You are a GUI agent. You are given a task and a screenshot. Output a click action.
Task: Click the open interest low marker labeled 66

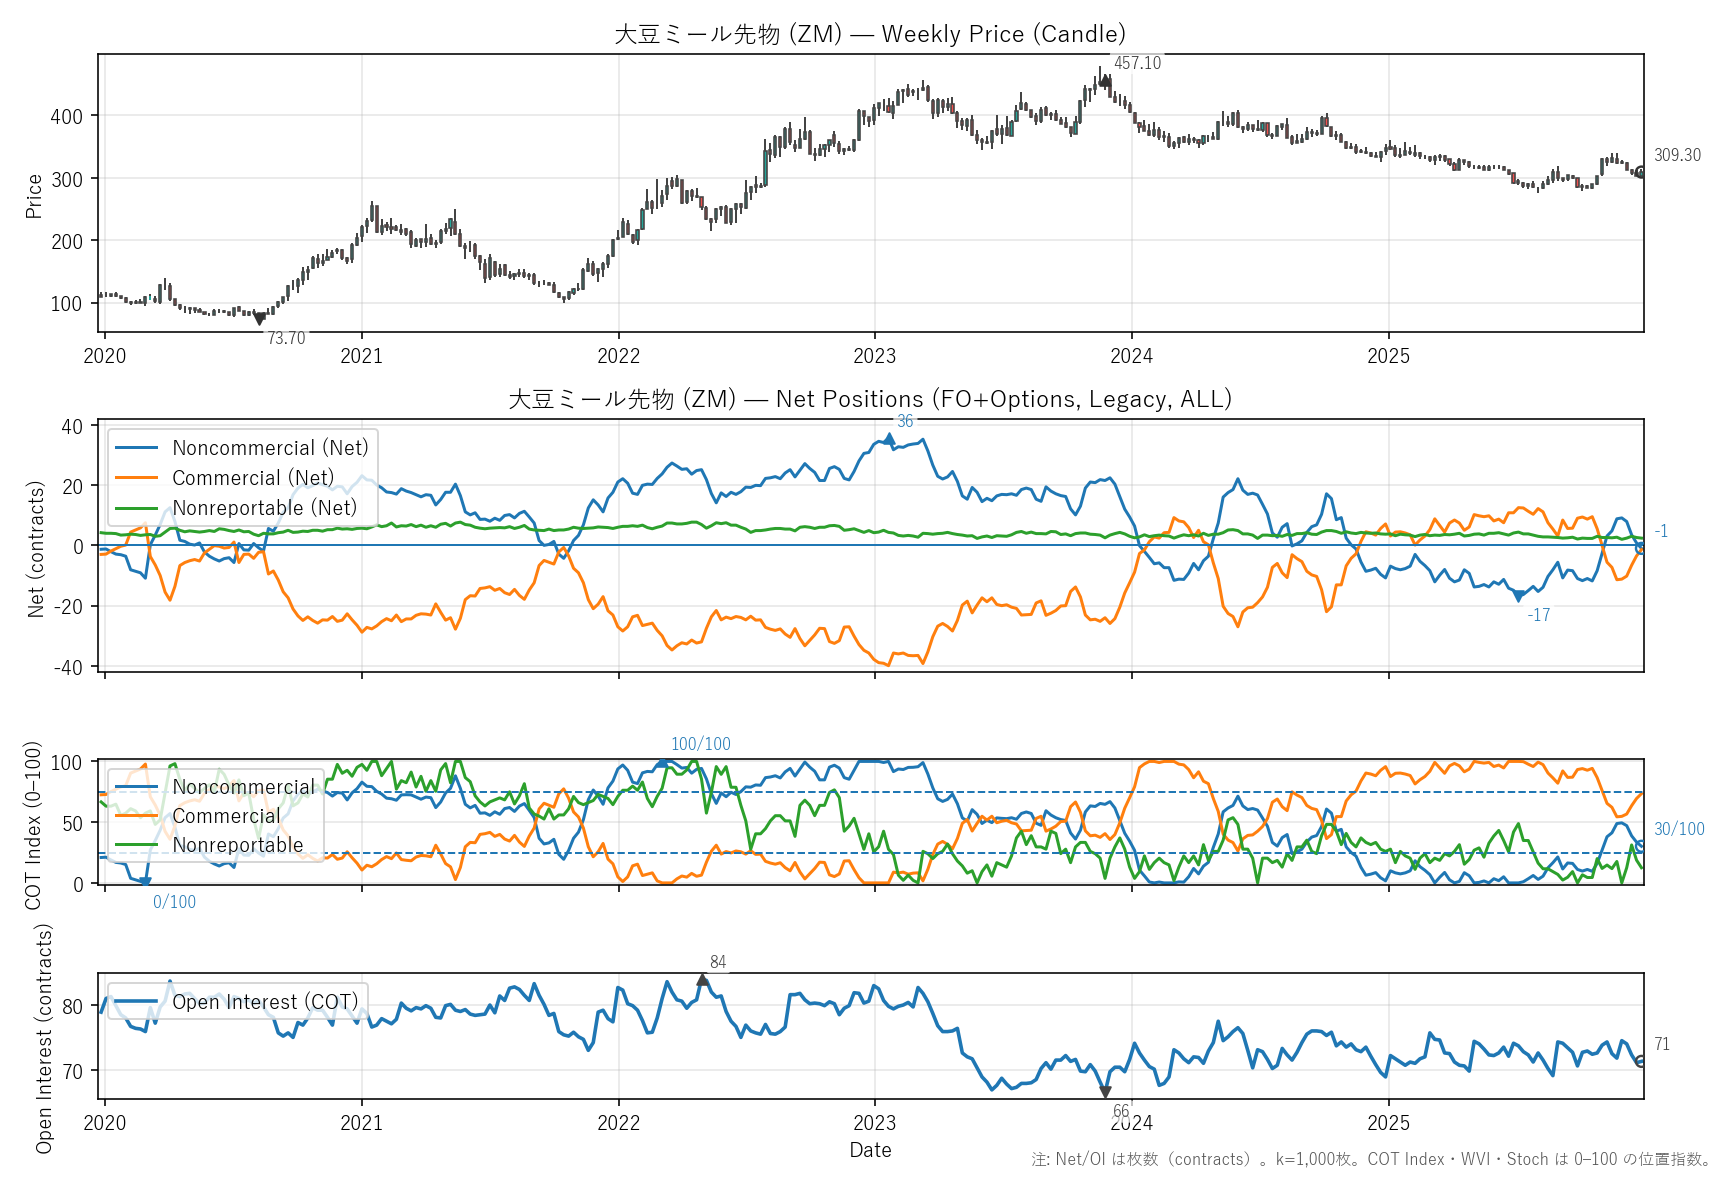click(x=1105, y=1093)
